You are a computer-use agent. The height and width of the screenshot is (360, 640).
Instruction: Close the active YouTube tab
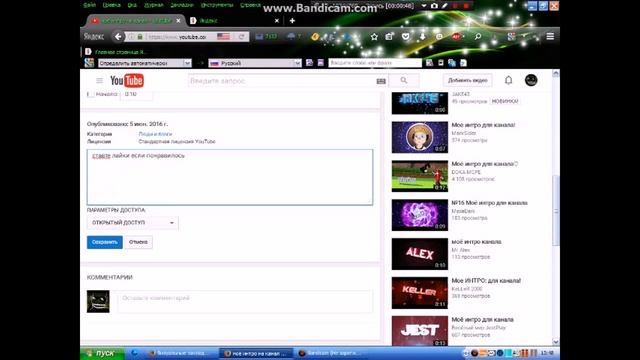pyautogui.click(x=178, y=20)
